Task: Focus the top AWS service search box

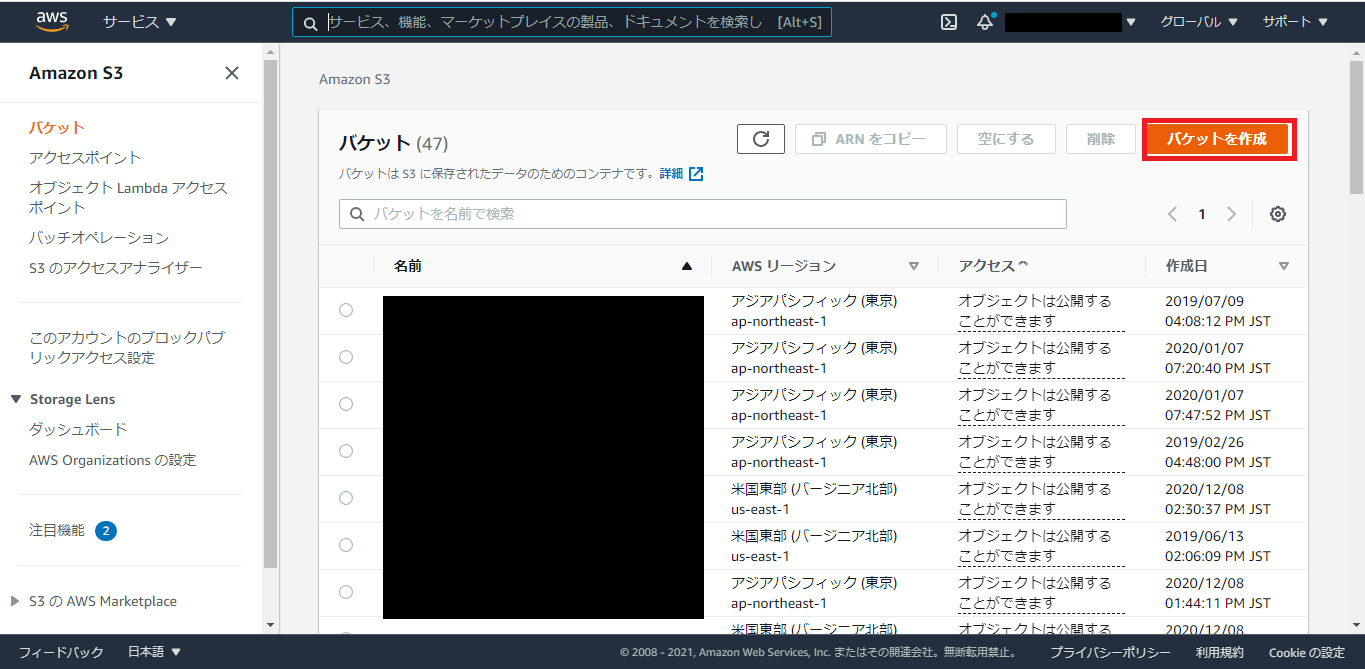Action: [561, 22]
